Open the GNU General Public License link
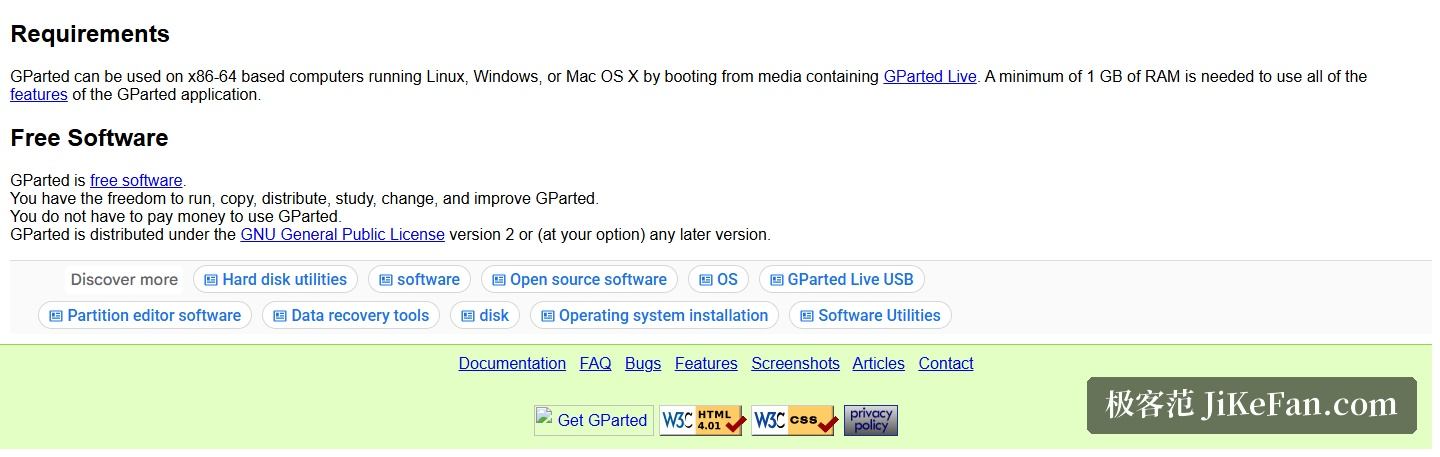 pyautogui.click(x=343, y=235)
